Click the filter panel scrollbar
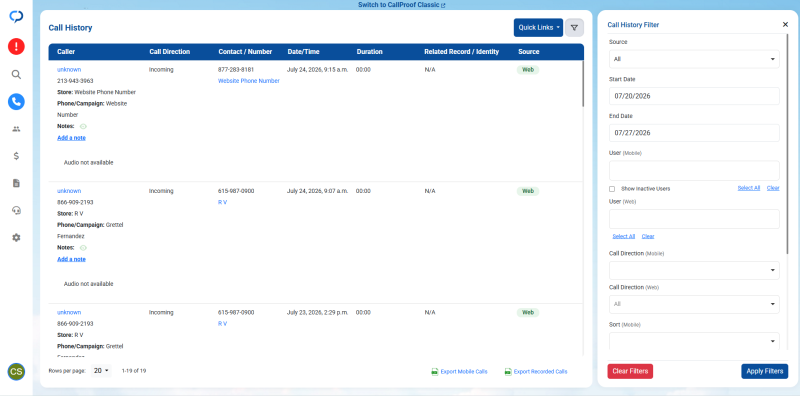This screenshot has width=800, height=396. [x=788, y=143]
